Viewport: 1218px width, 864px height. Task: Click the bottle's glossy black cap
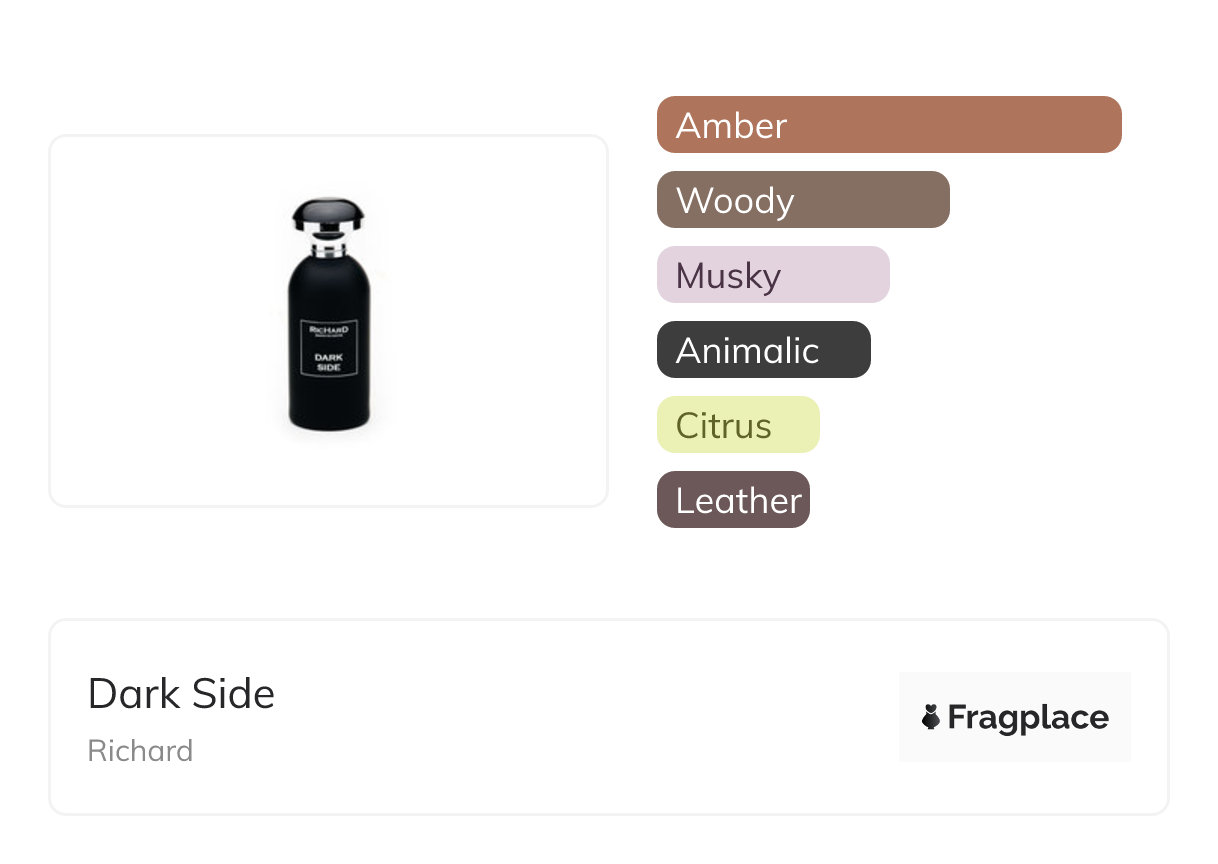click(328, 213)
